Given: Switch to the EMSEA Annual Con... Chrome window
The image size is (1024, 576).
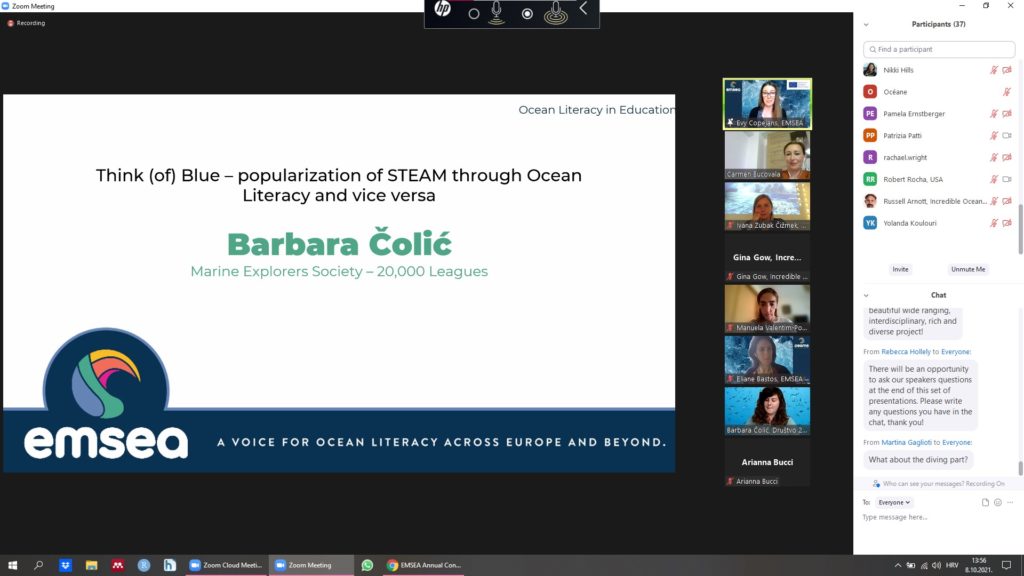Looking at the screenshot, I should click(x=424, y=565).
